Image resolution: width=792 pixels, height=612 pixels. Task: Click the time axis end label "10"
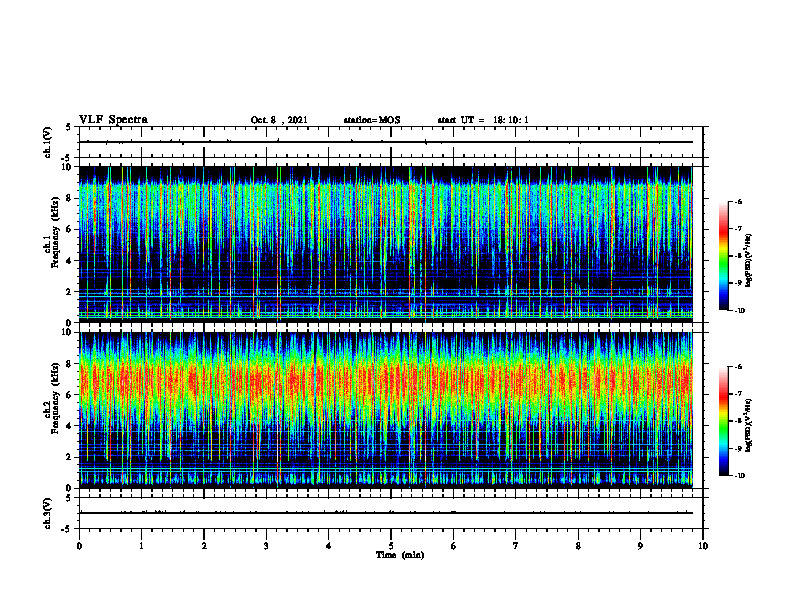pos(703,546)
